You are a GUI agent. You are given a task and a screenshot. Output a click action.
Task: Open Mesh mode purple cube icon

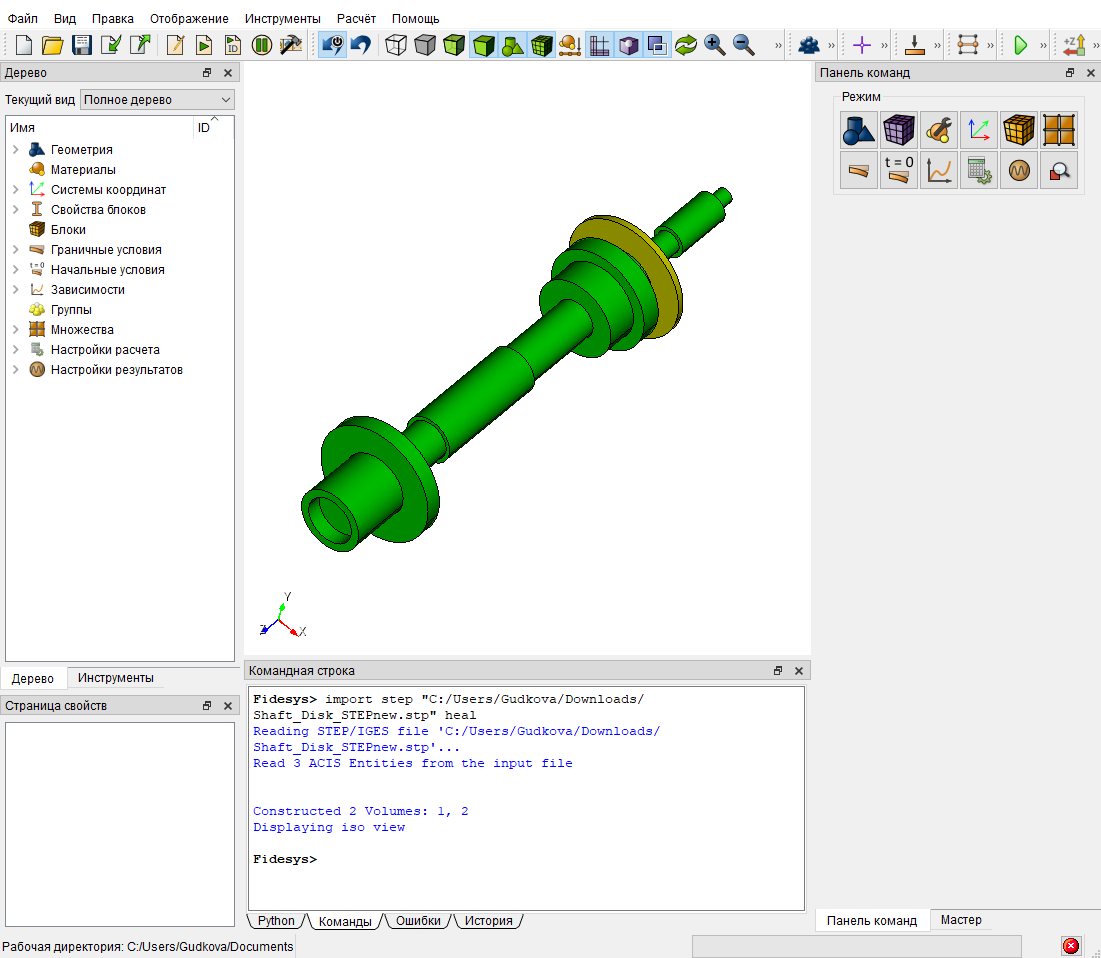click(899, 130)
